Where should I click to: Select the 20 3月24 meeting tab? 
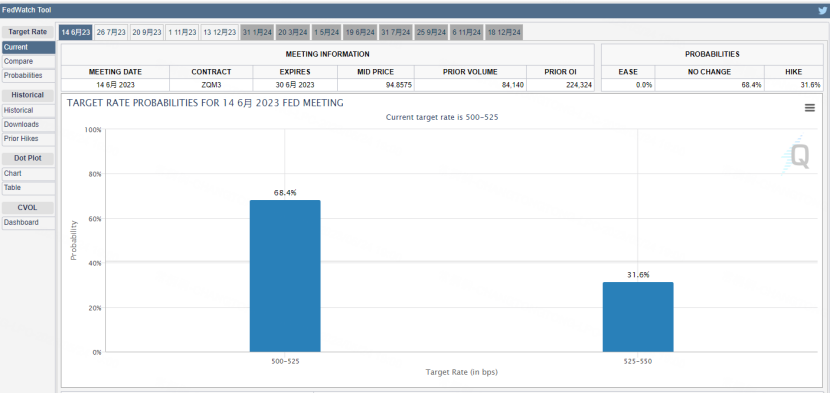click(x=293, y=32)
